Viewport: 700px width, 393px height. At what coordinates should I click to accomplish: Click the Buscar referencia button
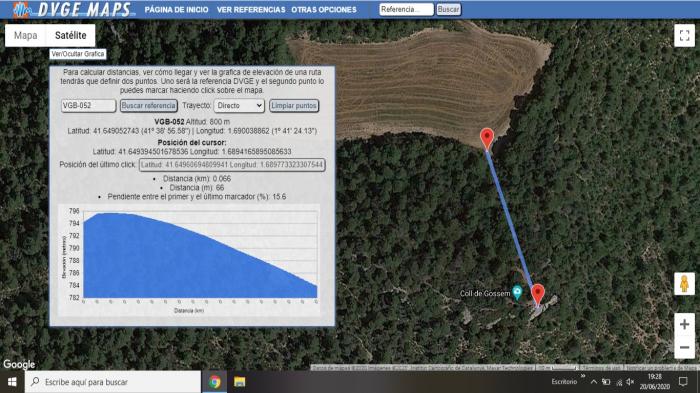point(149,106)
